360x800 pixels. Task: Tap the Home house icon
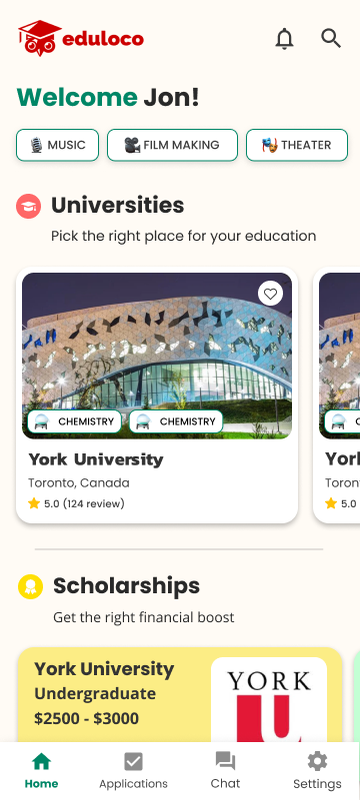point(42,762)
